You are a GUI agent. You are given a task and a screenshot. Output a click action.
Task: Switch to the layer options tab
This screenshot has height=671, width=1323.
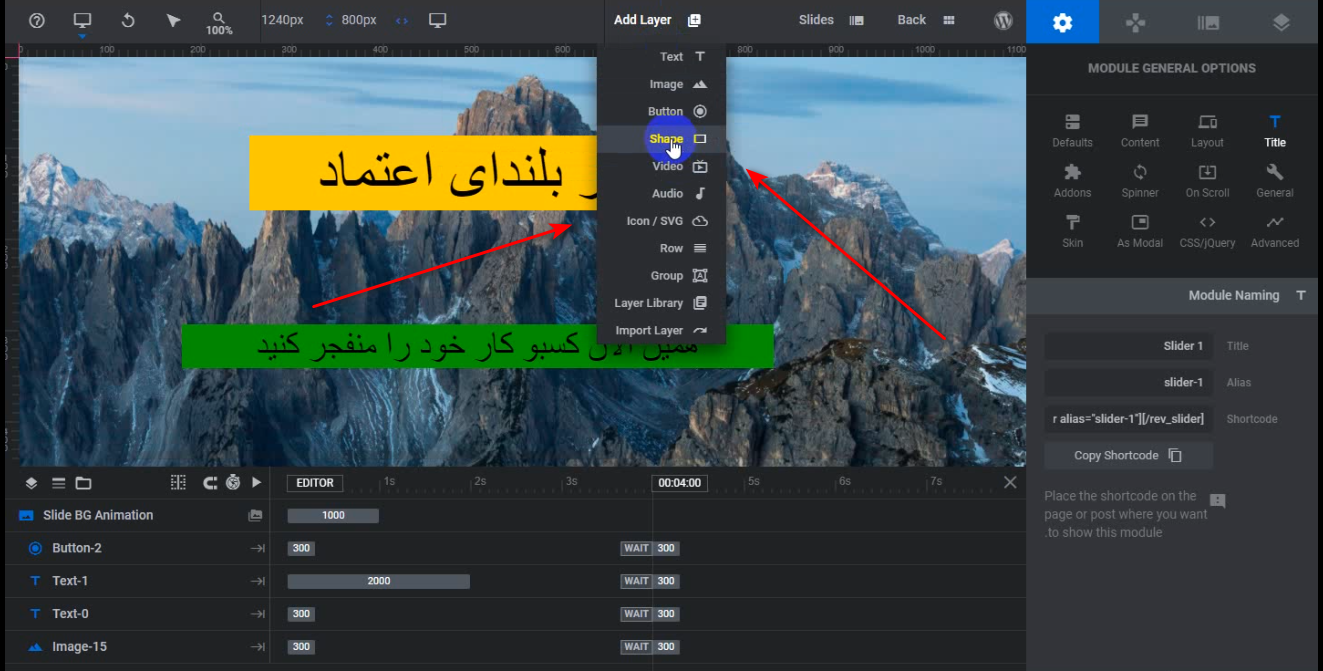[1281, 22]
